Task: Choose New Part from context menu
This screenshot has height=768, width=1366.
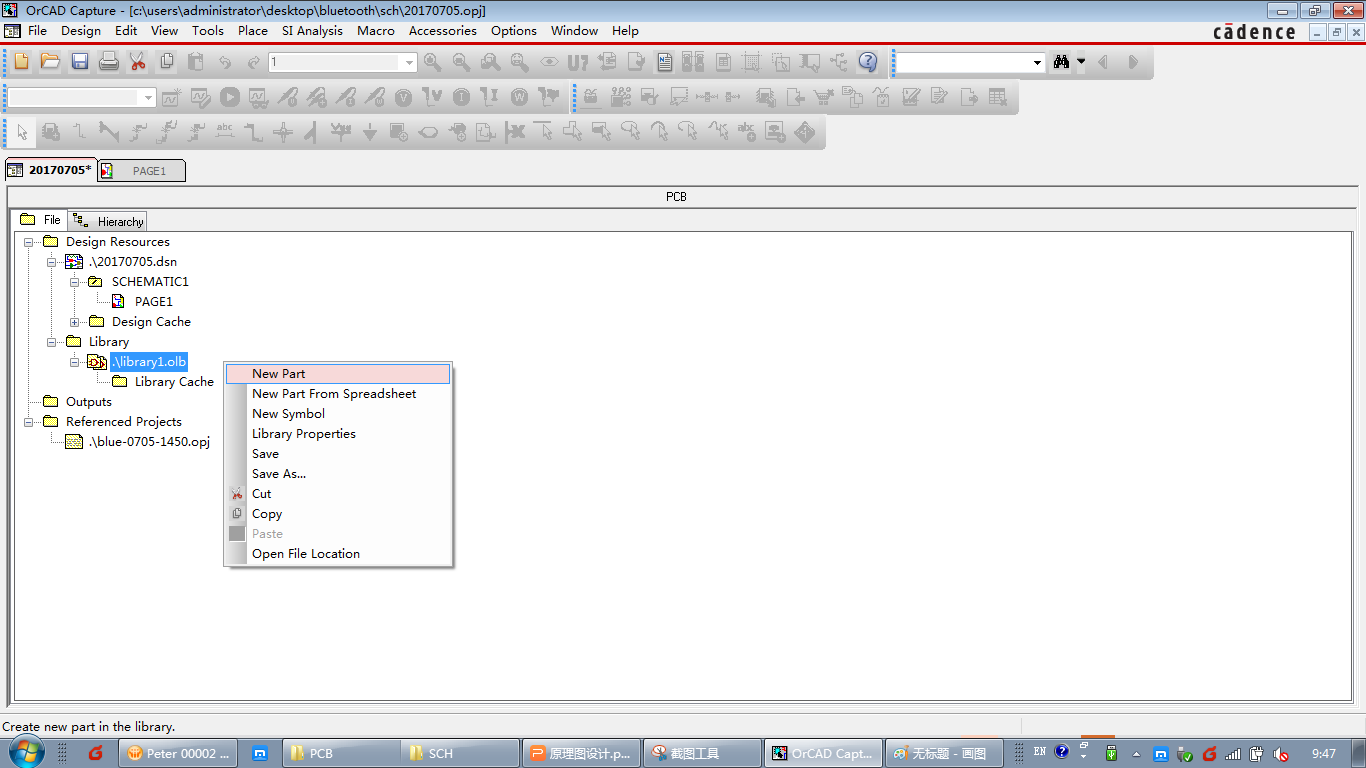Action: 338,374
